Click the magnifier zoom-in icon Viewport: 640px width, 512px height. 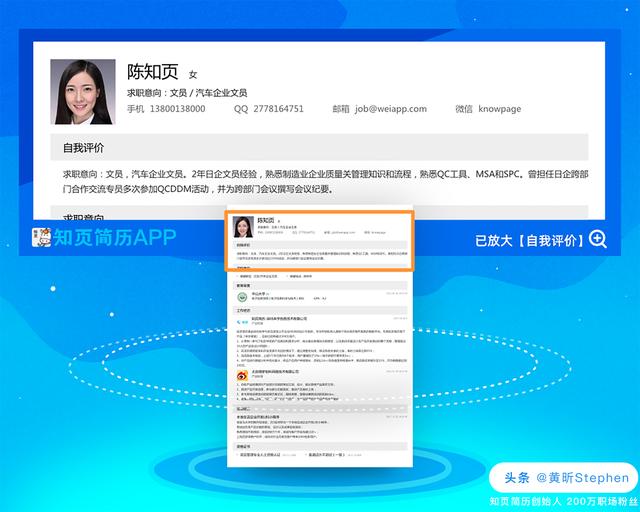598,239
